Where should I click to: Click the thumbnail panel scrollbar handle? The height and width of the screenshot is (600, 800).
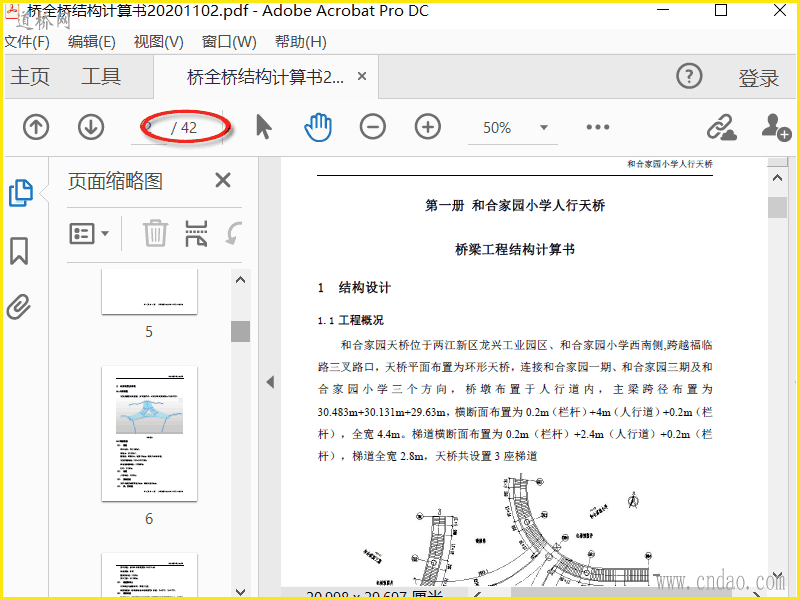240,331
